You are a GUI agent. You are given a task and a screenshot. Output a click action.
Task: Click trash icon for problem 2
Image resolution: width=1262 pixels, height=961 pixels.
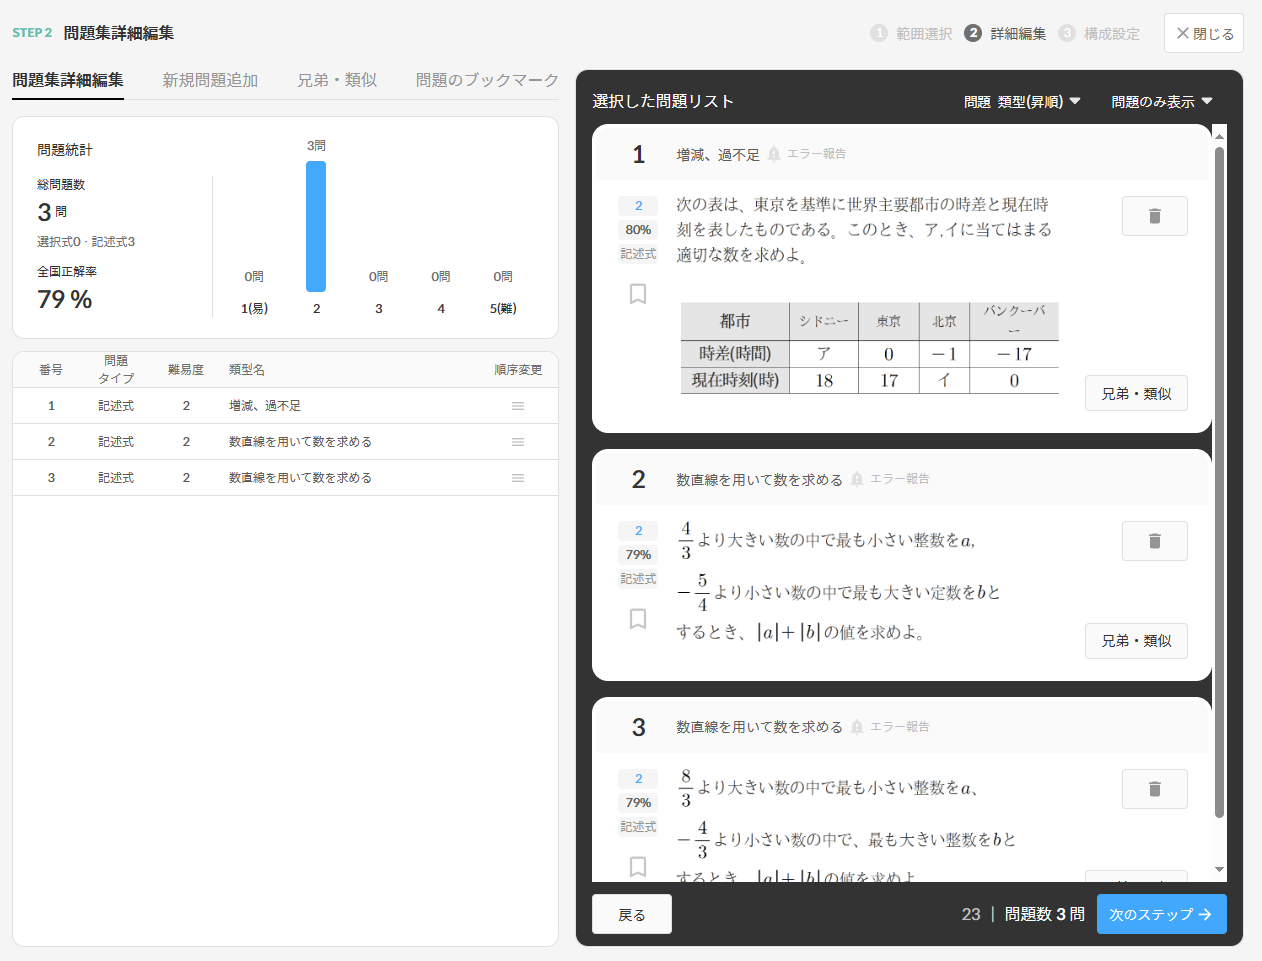pos(1154,541)
